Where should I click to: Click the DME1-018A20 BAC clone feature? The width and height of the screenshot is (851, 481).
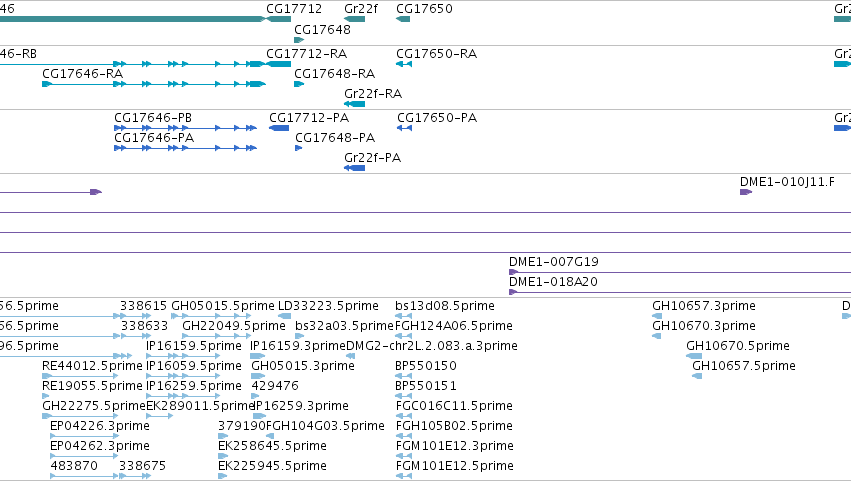[x=680, y=292]
